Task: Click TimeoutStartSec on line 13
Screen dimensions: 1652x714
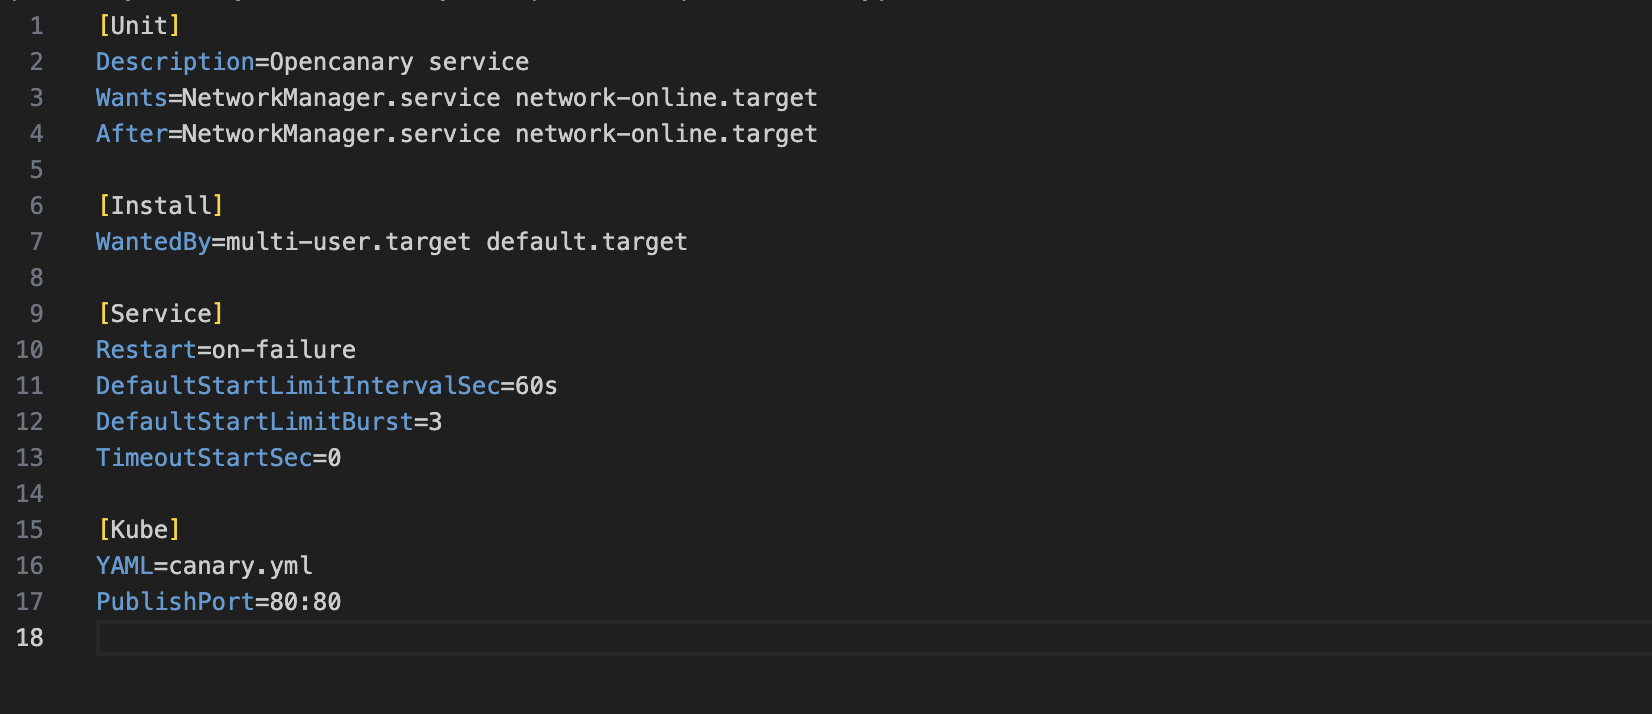Action: [204, 458]
